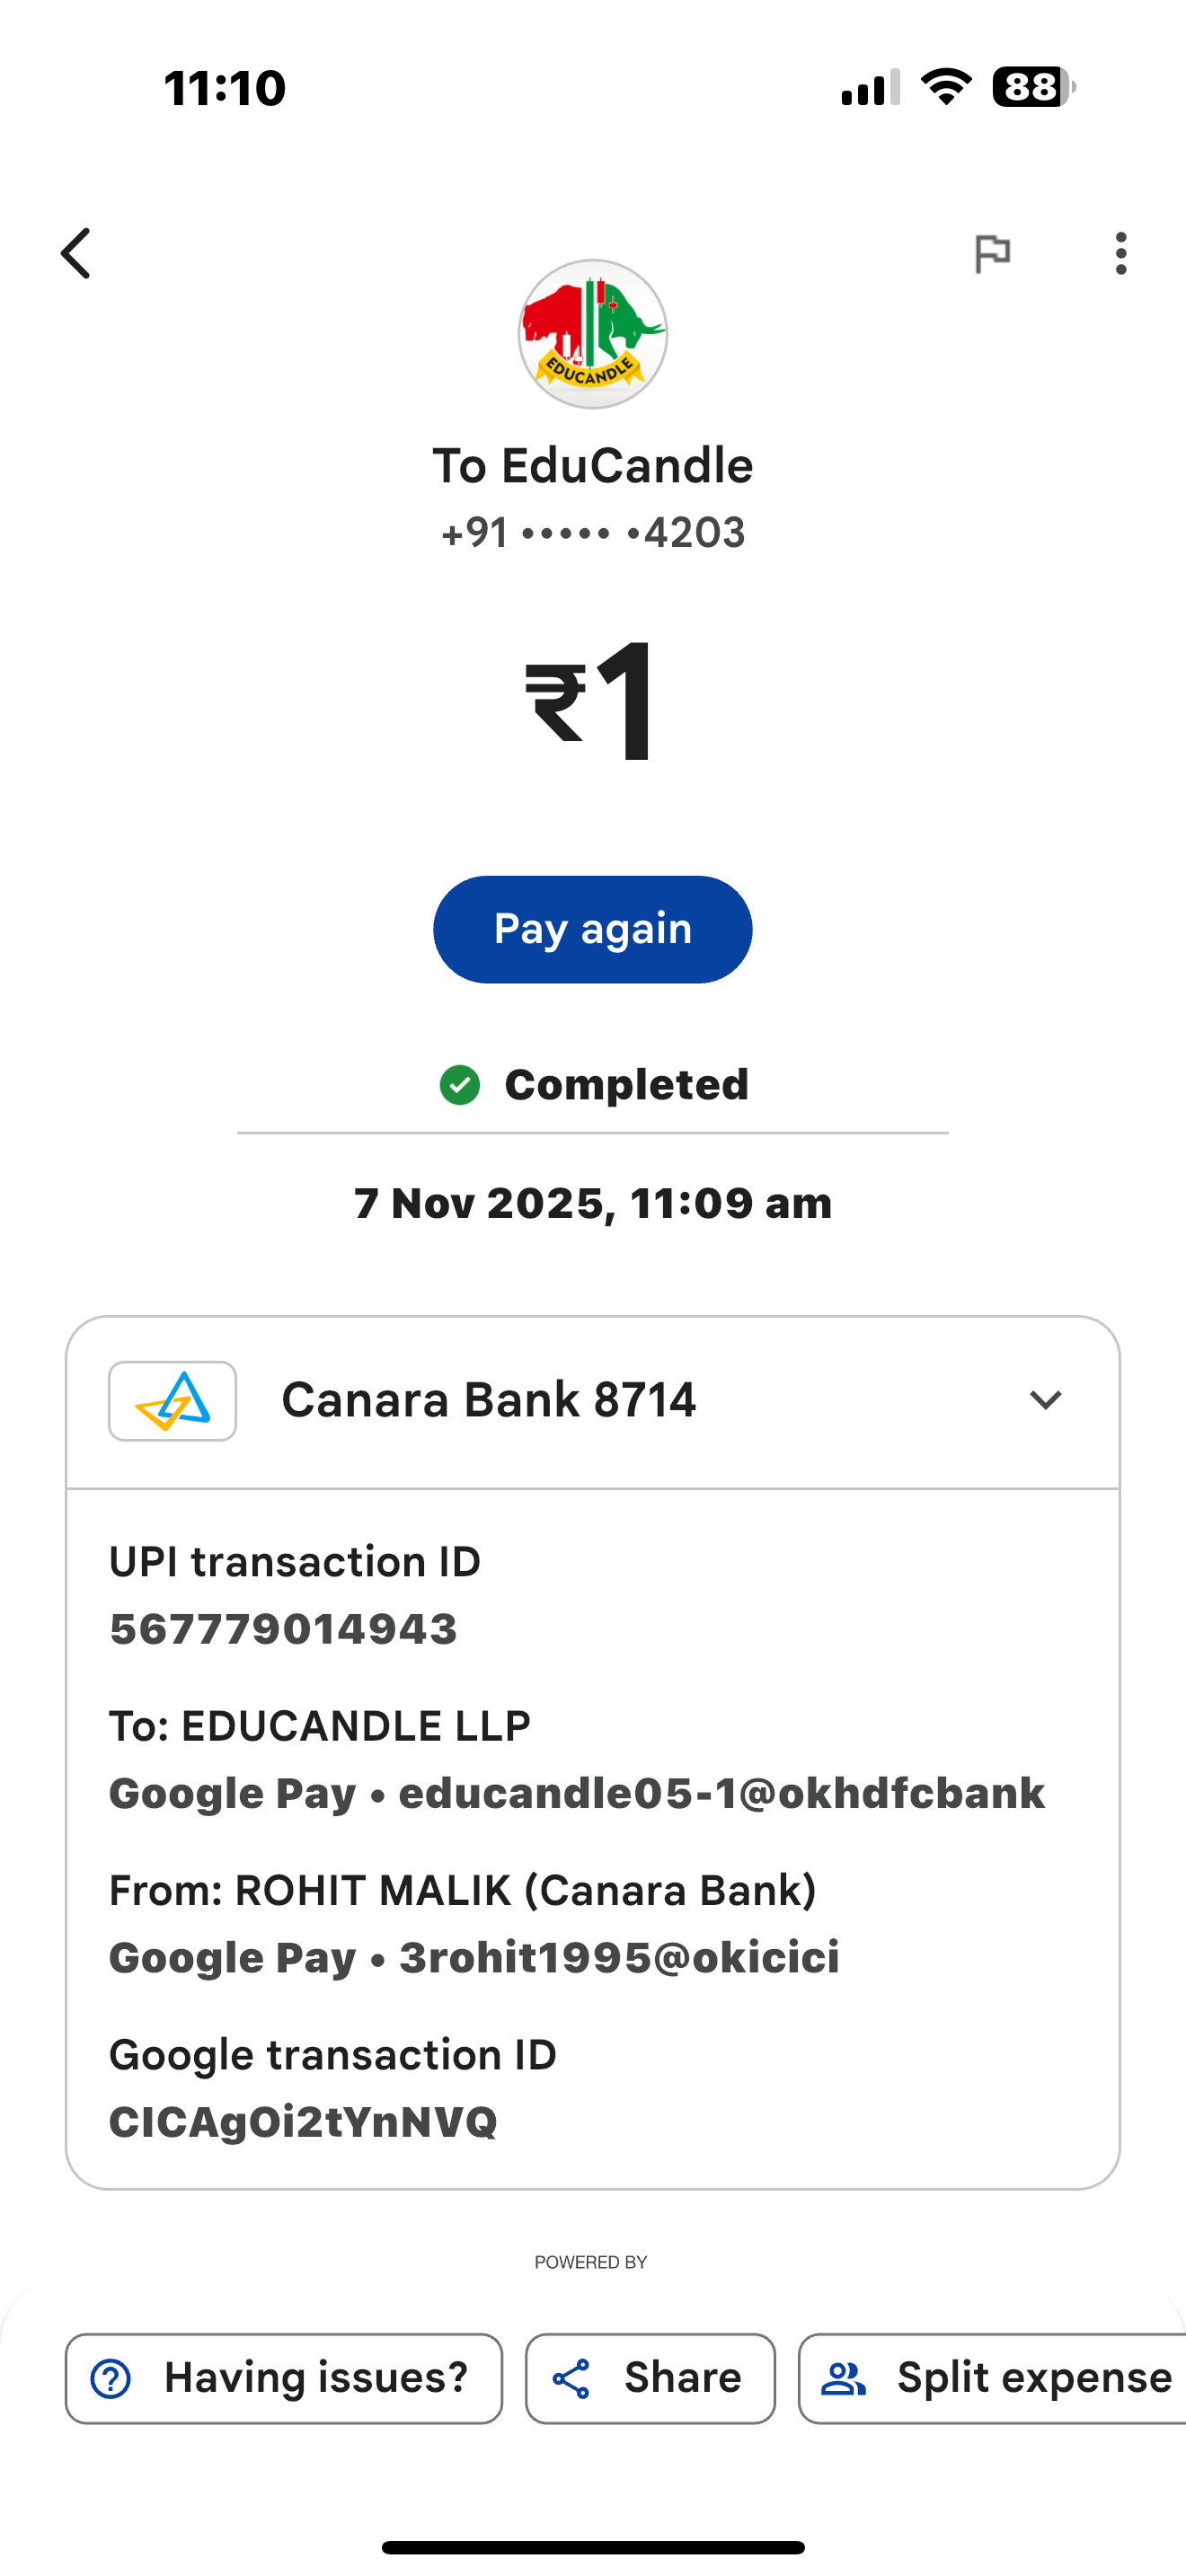Tap the educandle05-1@okhdfcbank UPI address
This screenshot has width=1186, height=2576.
tap(721, 1794)
